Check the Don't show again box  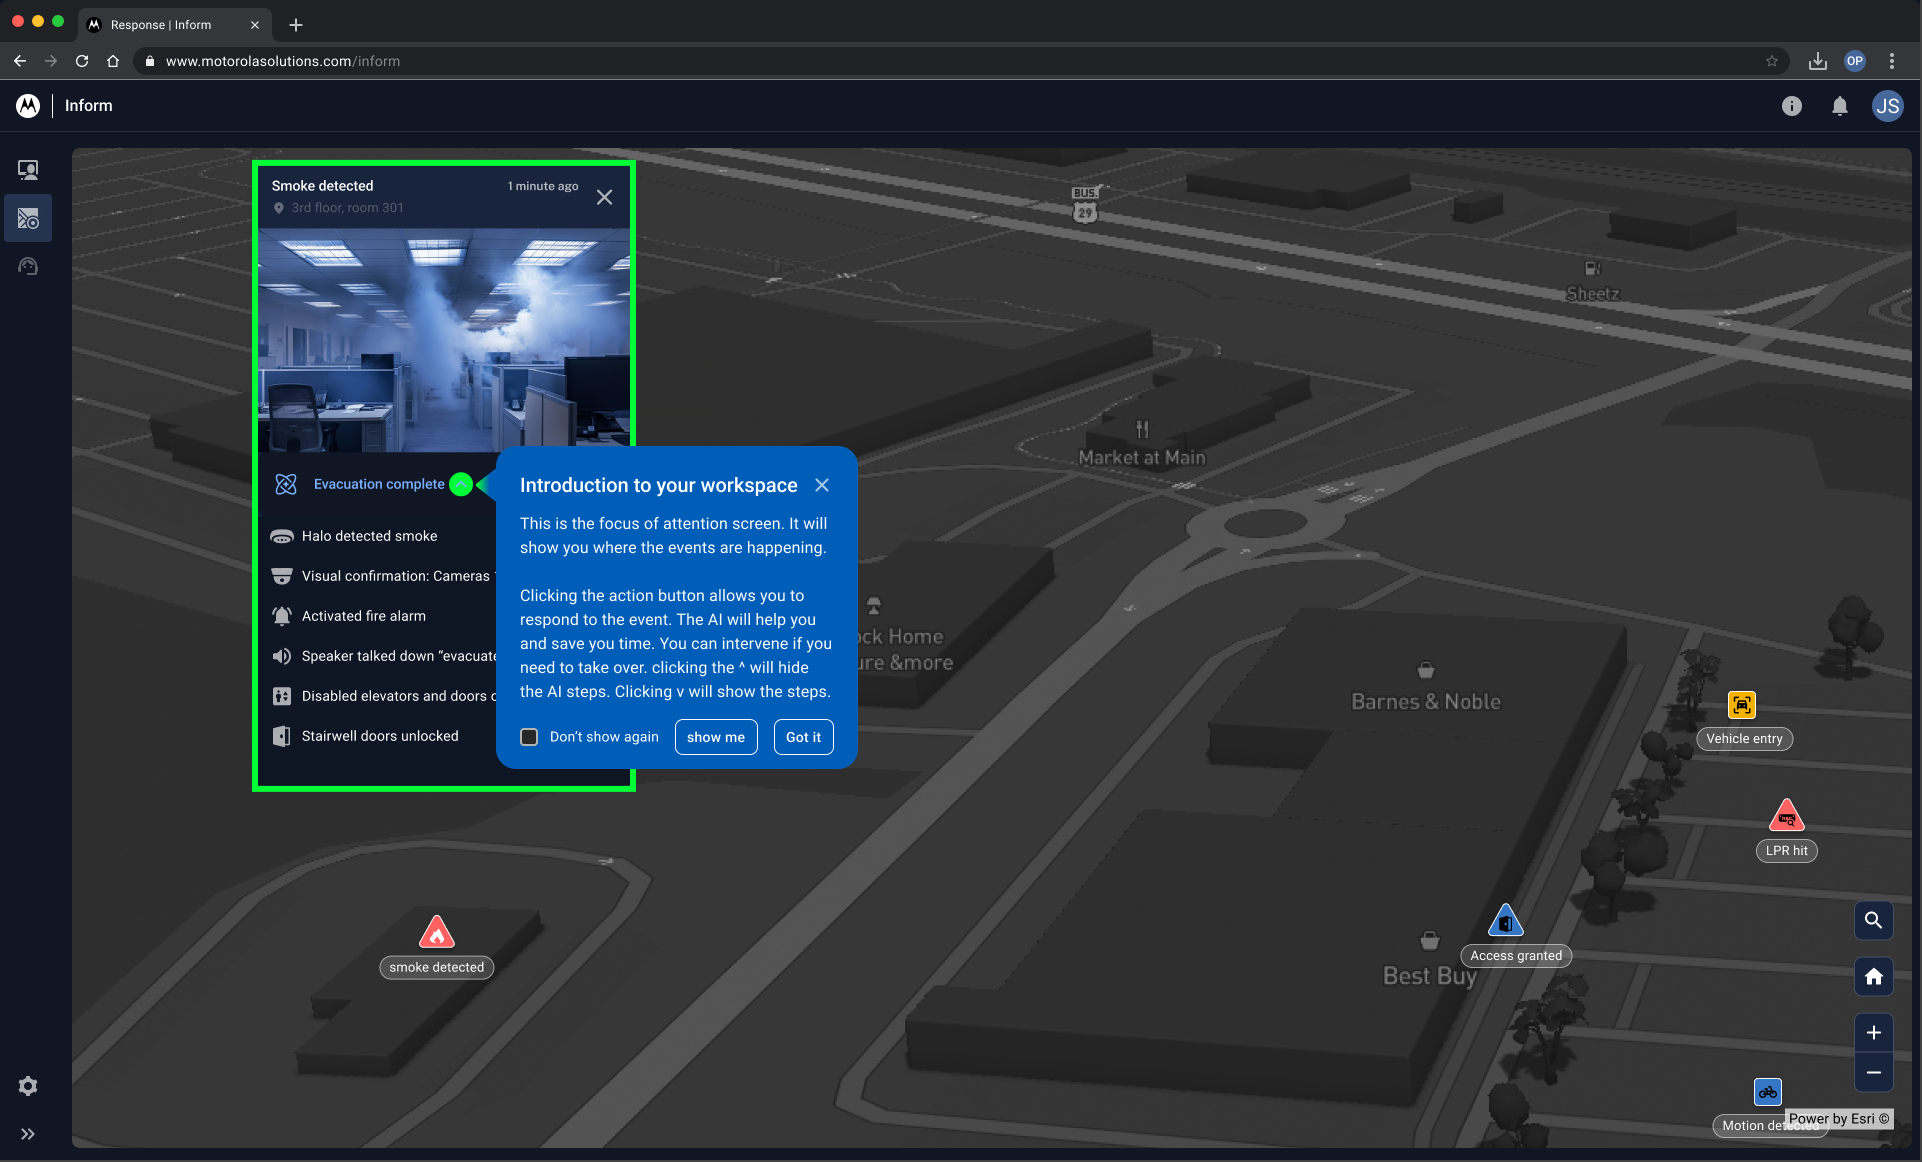pos(529,737)
